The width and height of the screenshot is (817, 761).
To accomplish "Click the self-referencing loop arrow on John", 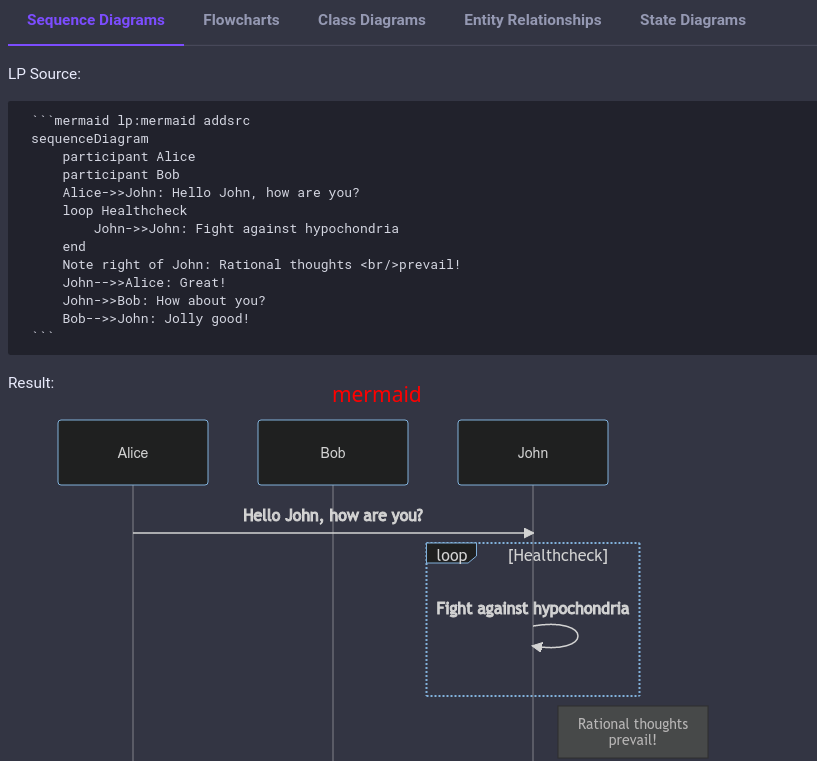I will click(555, 638).
